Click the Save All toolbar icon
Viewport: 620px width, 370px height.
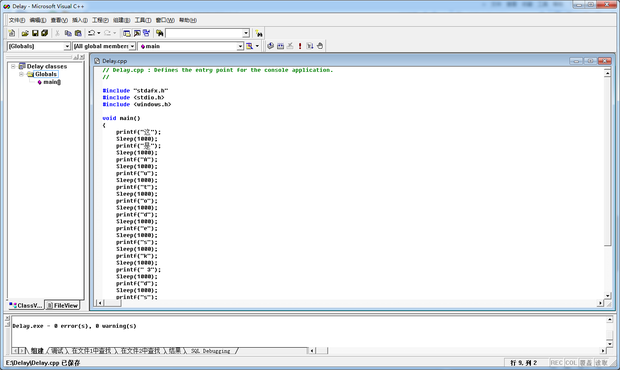[x=45, y=33]
